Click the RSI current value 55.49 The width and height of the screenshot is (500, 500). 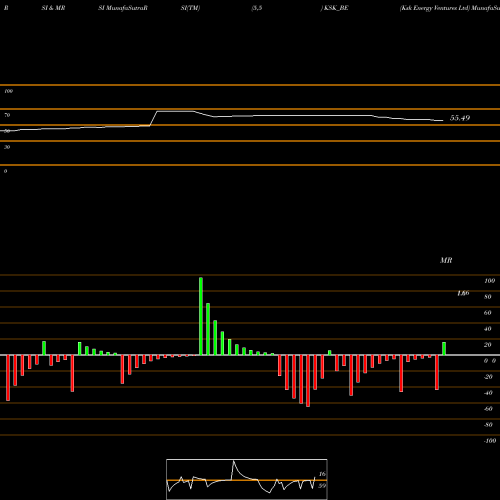460,118
